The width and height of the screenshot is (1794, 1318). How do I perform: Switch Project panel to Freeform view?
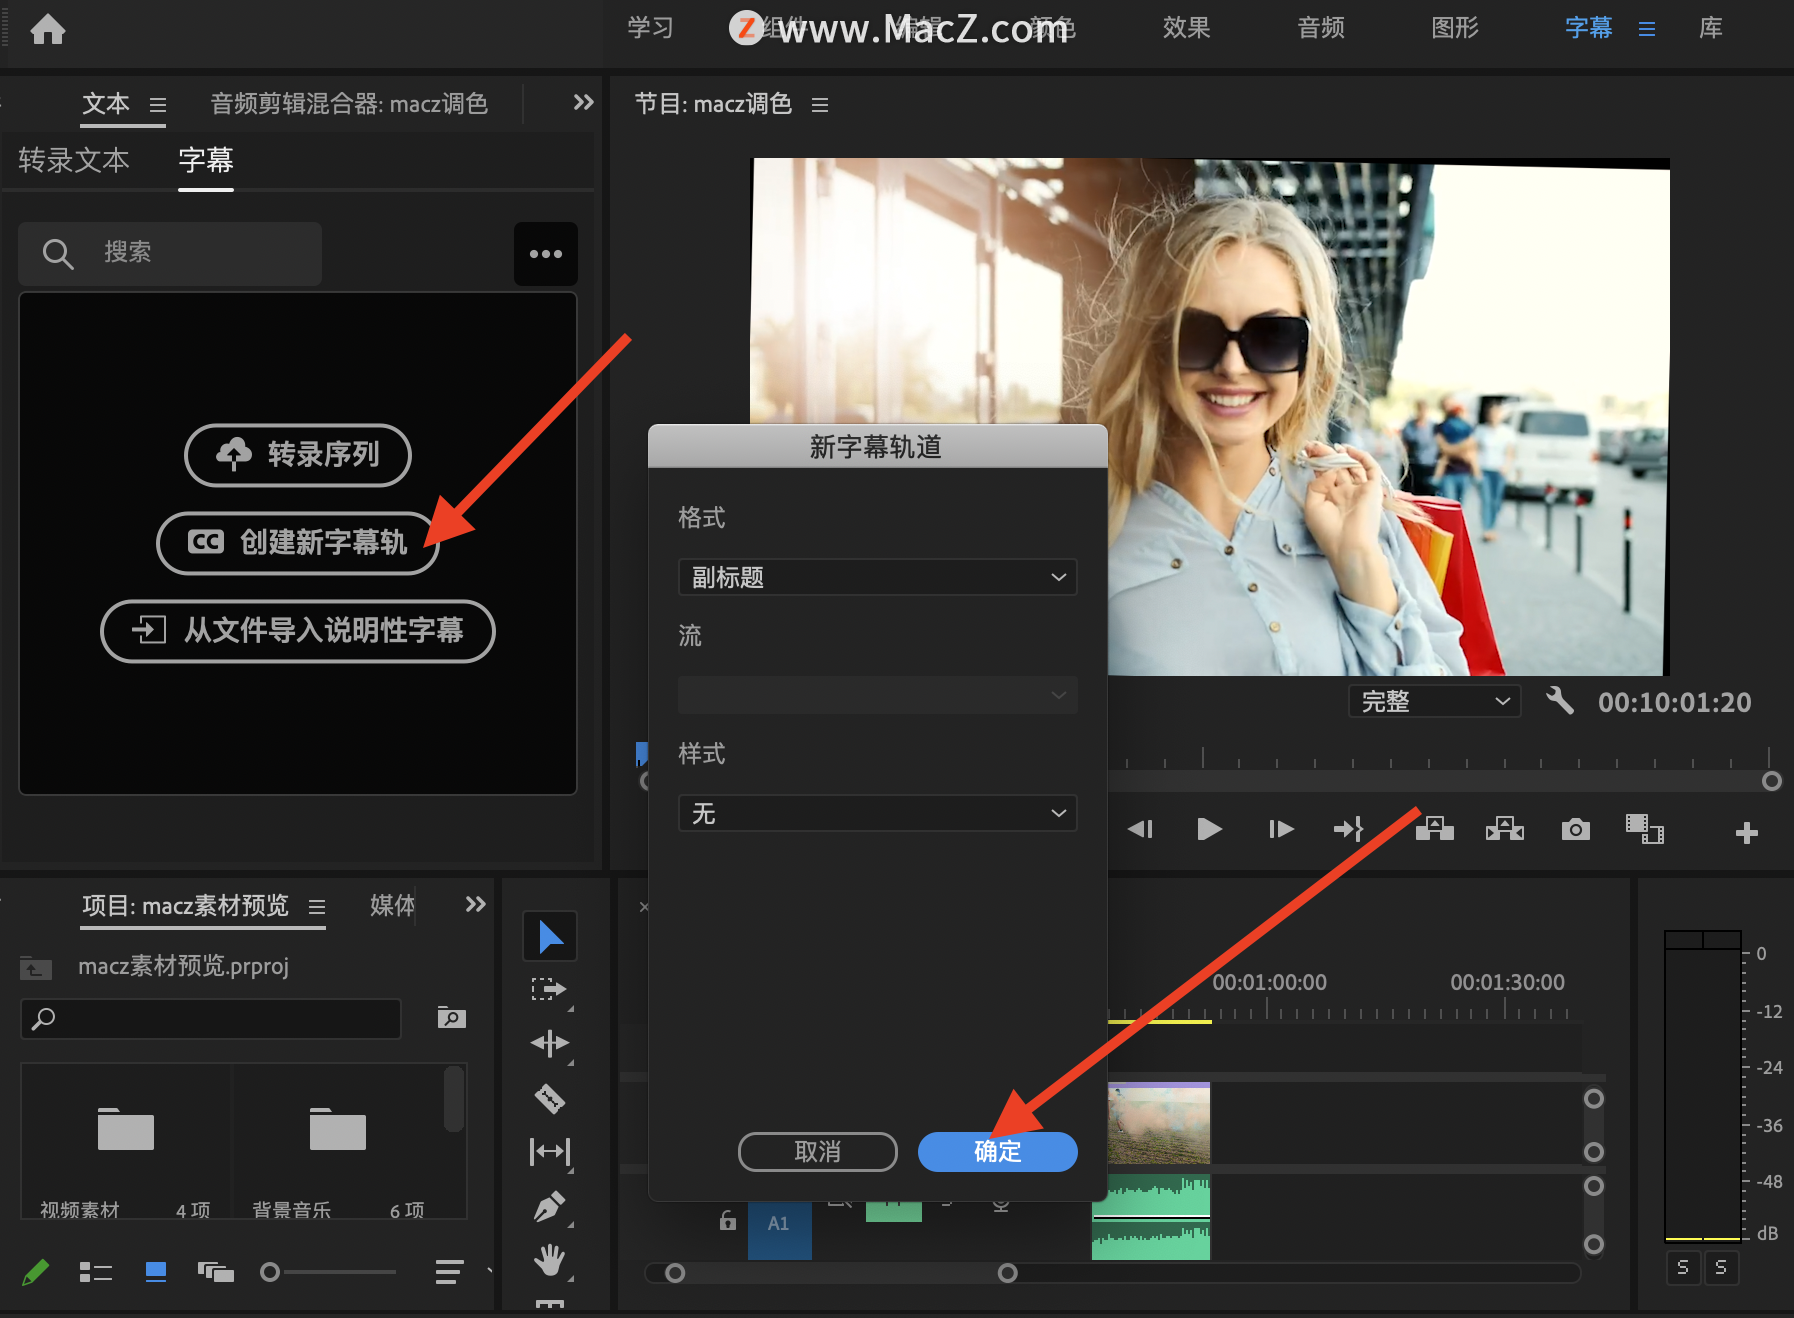click(x=215, y=1272)
